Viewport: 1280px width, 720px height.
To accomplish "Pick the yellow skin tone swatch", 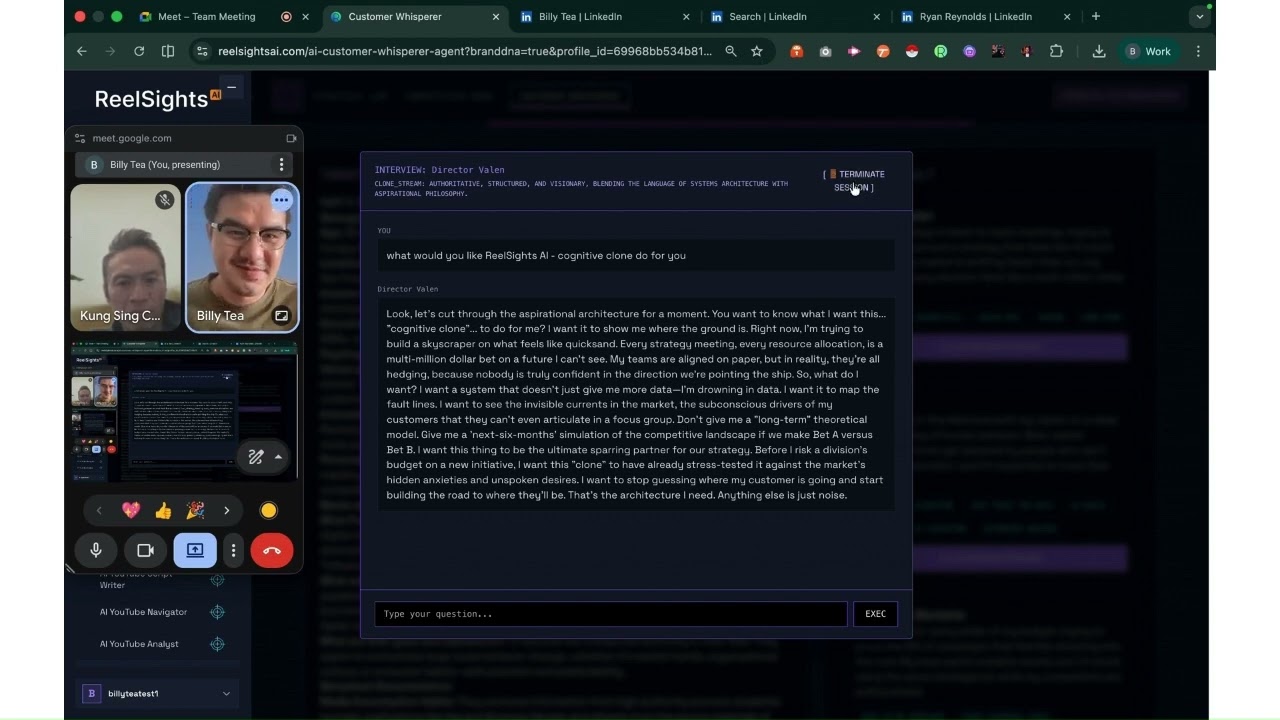I will pyautogui.click(x=268, y=510).
